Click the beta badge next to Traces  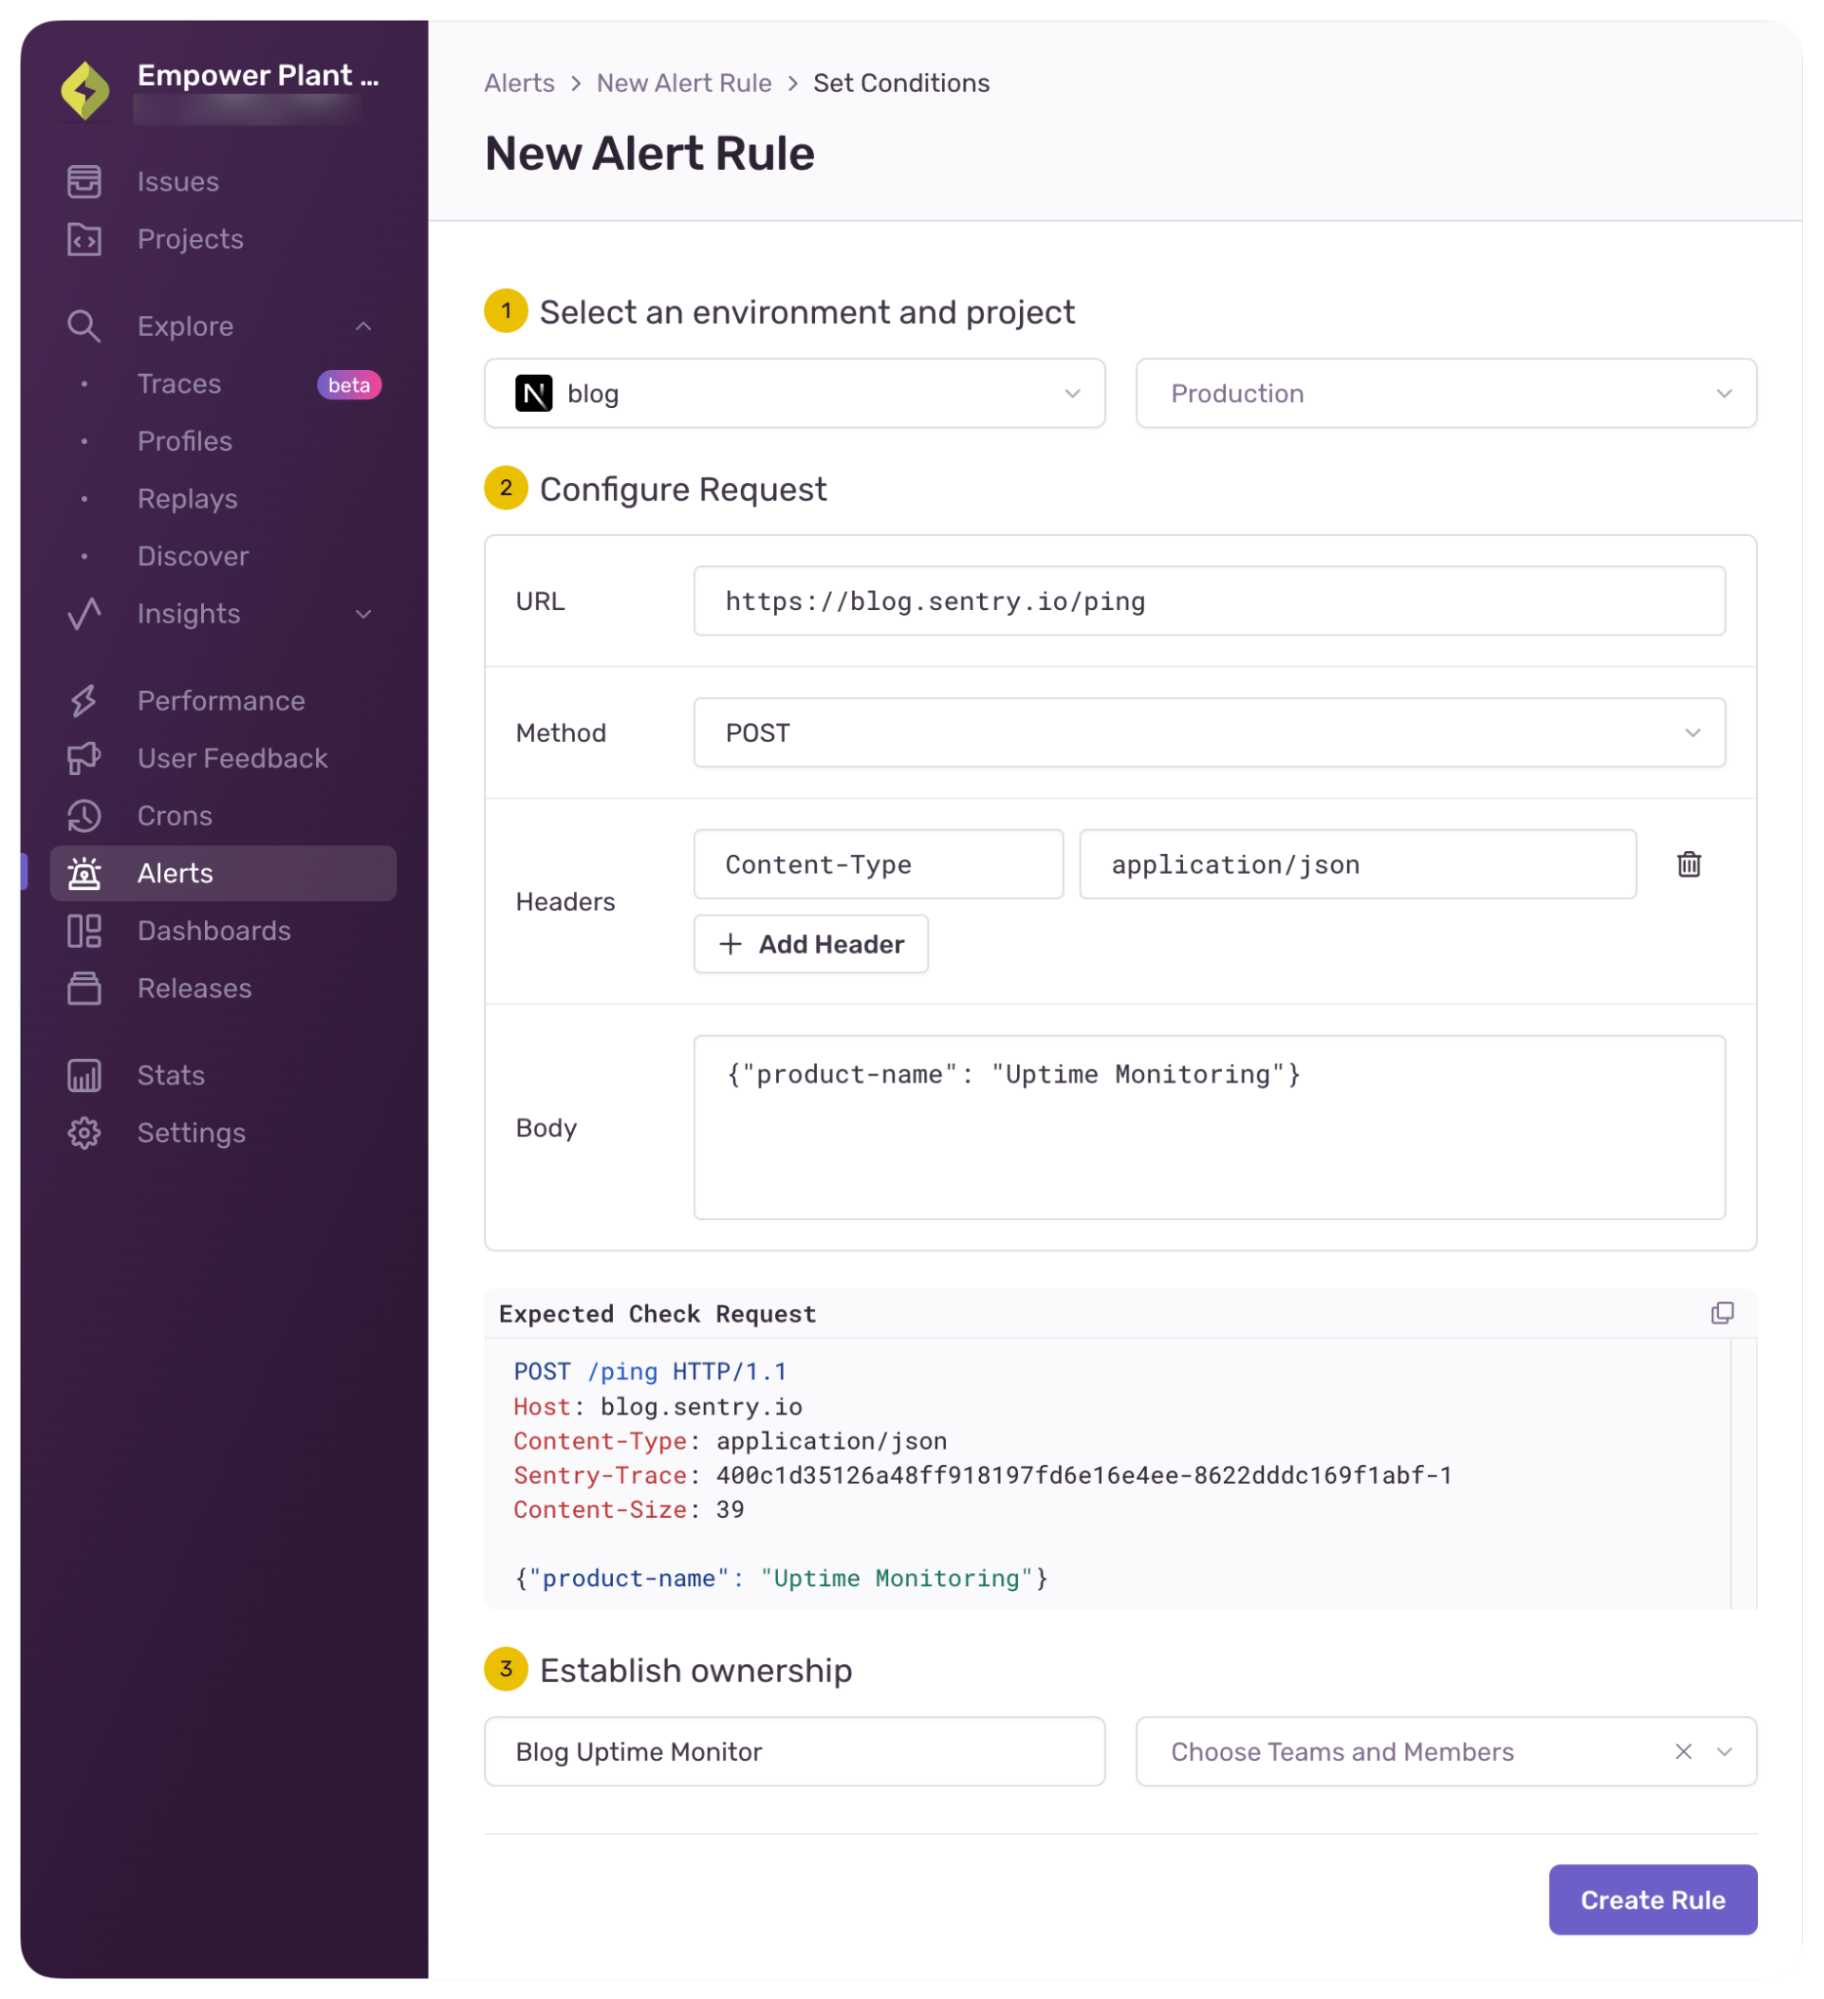[349, 385]
